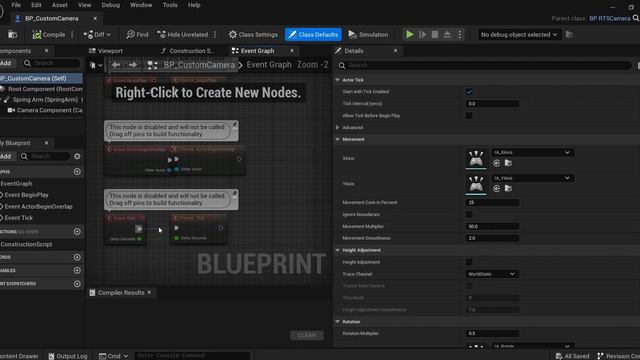The image size is (640, 360).
Task: Add a new variable with plus icon
Action: coord(77,271)
